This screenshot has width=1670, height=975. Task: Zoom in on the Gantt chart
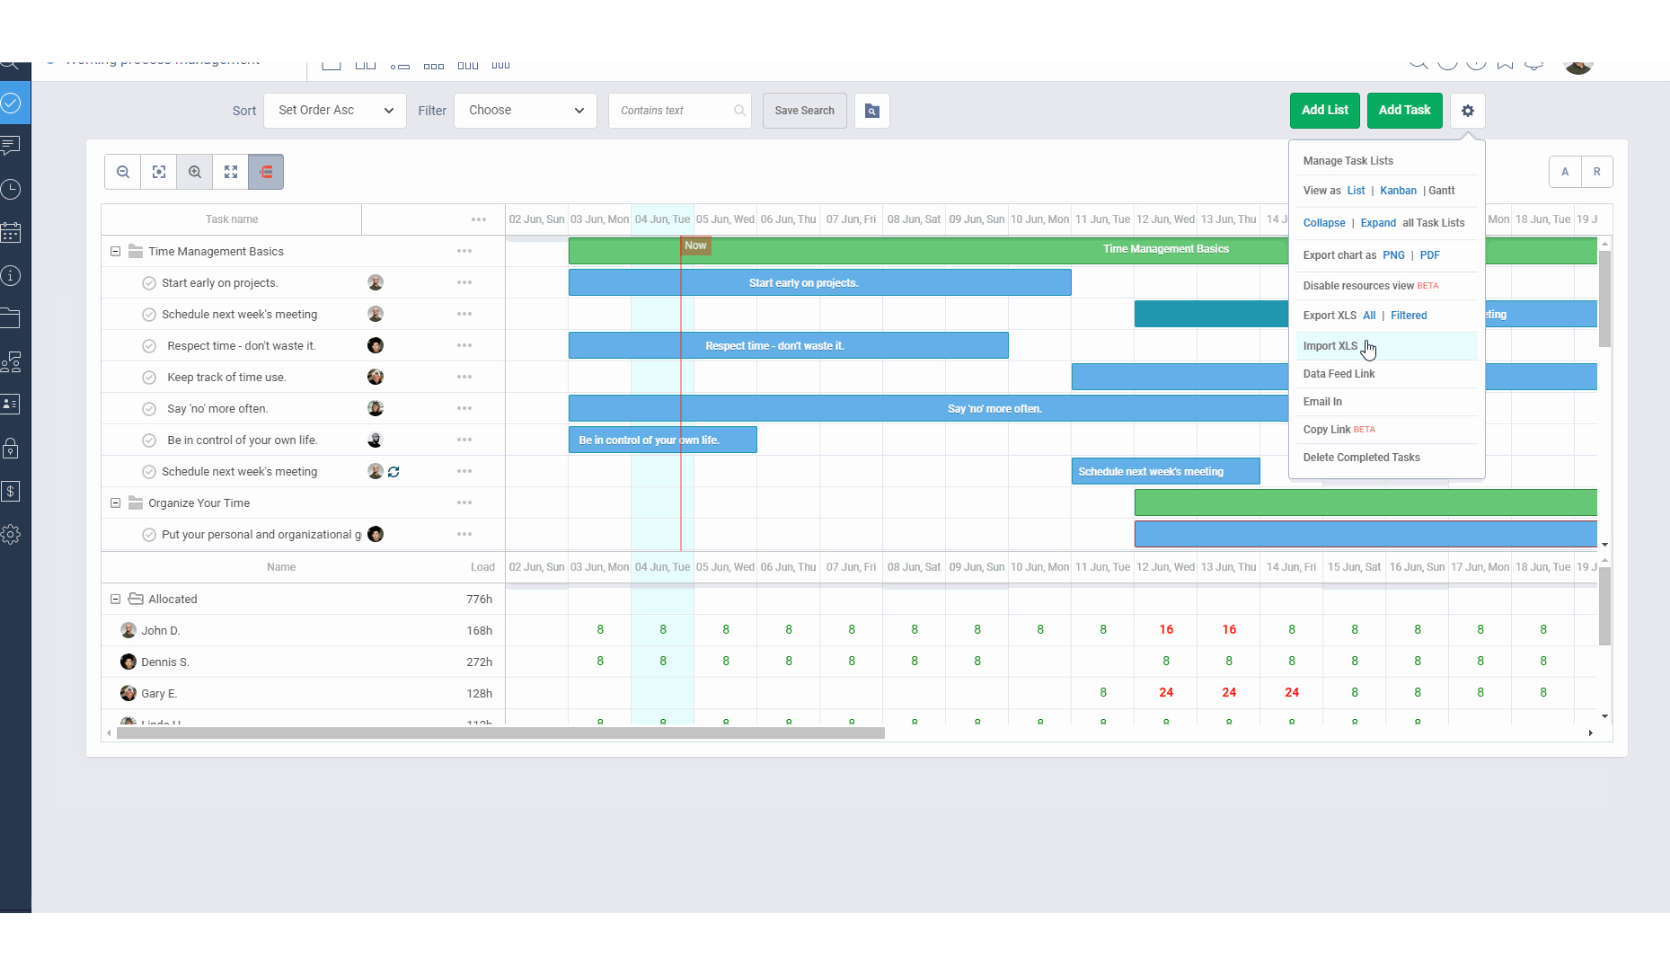point(194,171)
